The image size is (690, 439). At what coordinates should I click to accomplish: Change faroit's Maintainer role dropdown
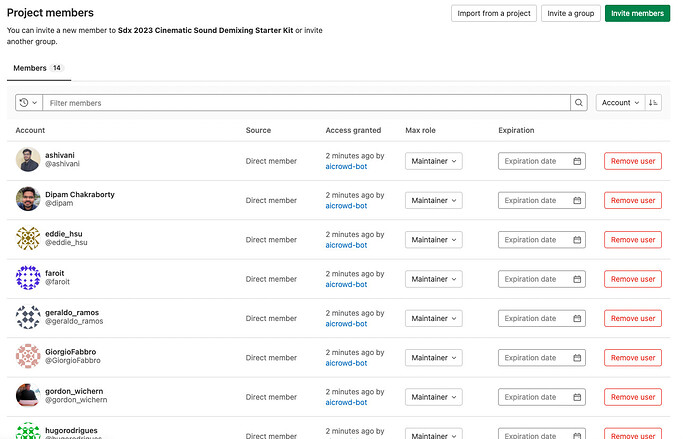(433, 279)
